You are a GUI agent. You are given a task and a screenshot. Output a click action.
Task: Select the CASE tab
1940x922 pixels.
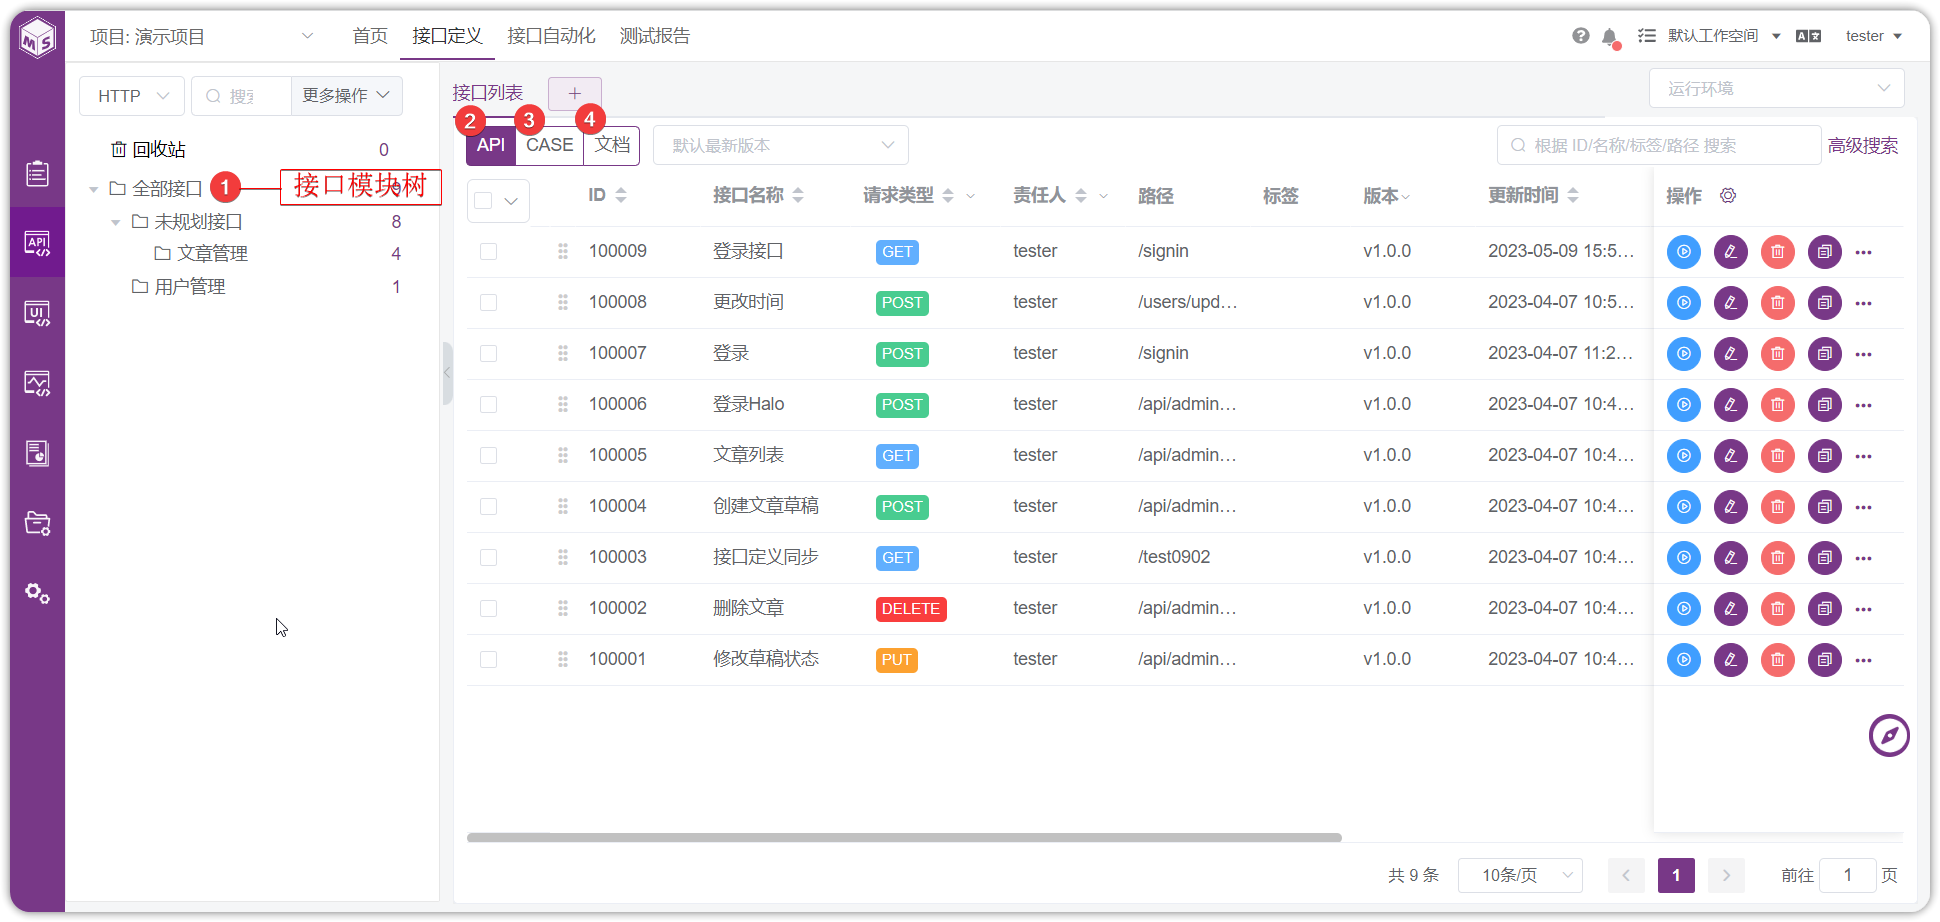(550, 145)
